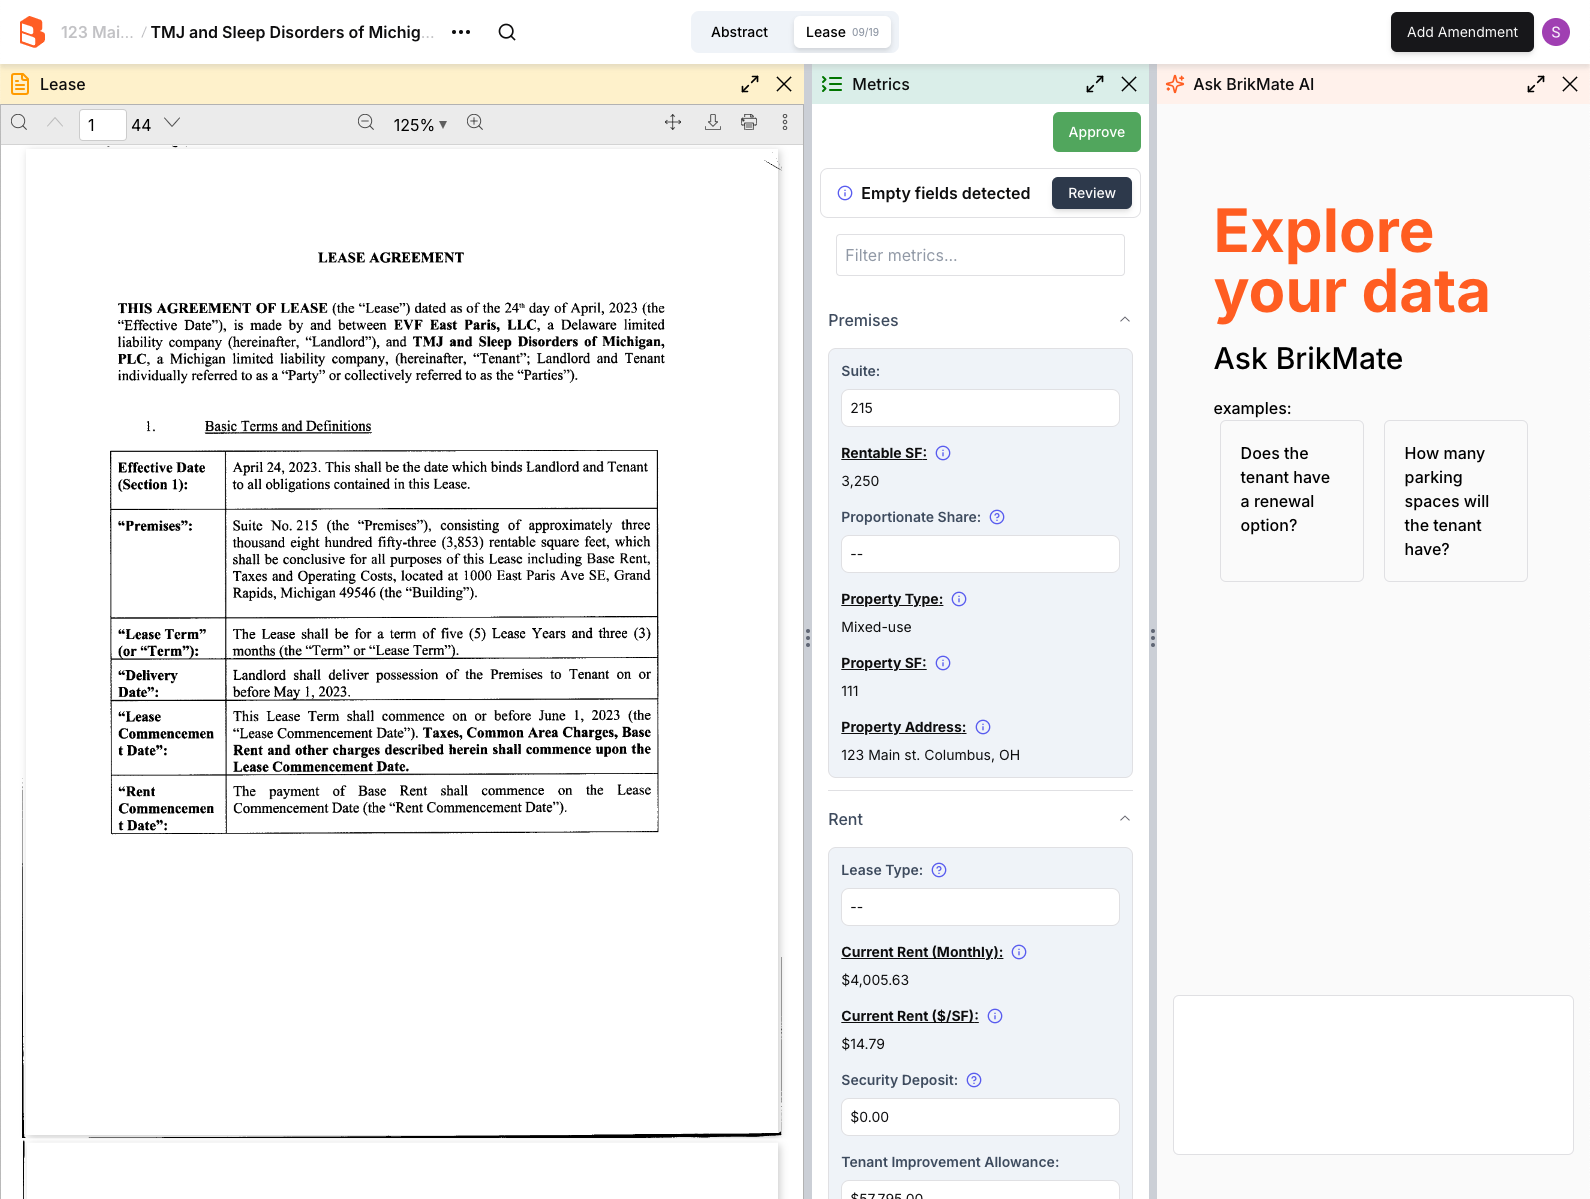The height and width of the screenshot is (1199, 1590).
Task: Open the 125% zoom level dropdown
Action: 420,124
